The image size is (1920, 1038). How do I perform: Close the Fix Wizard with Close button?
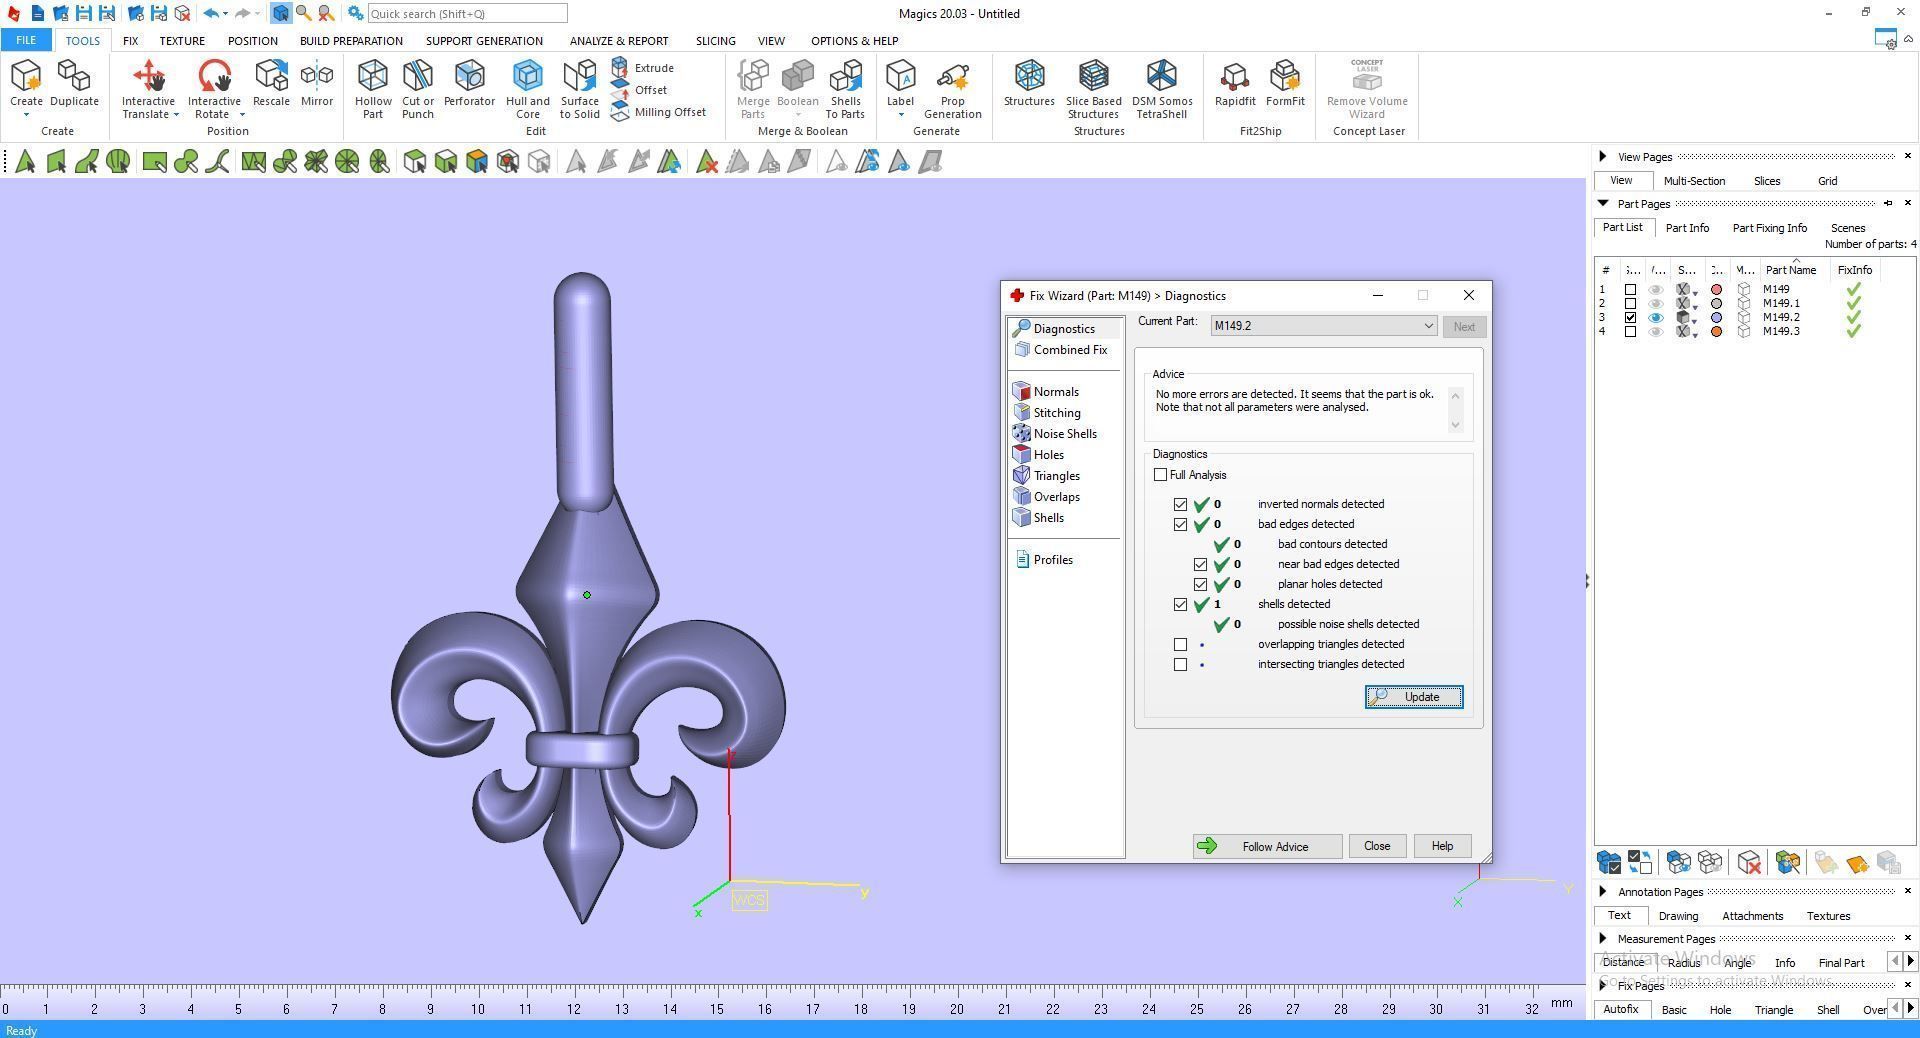1376,846
